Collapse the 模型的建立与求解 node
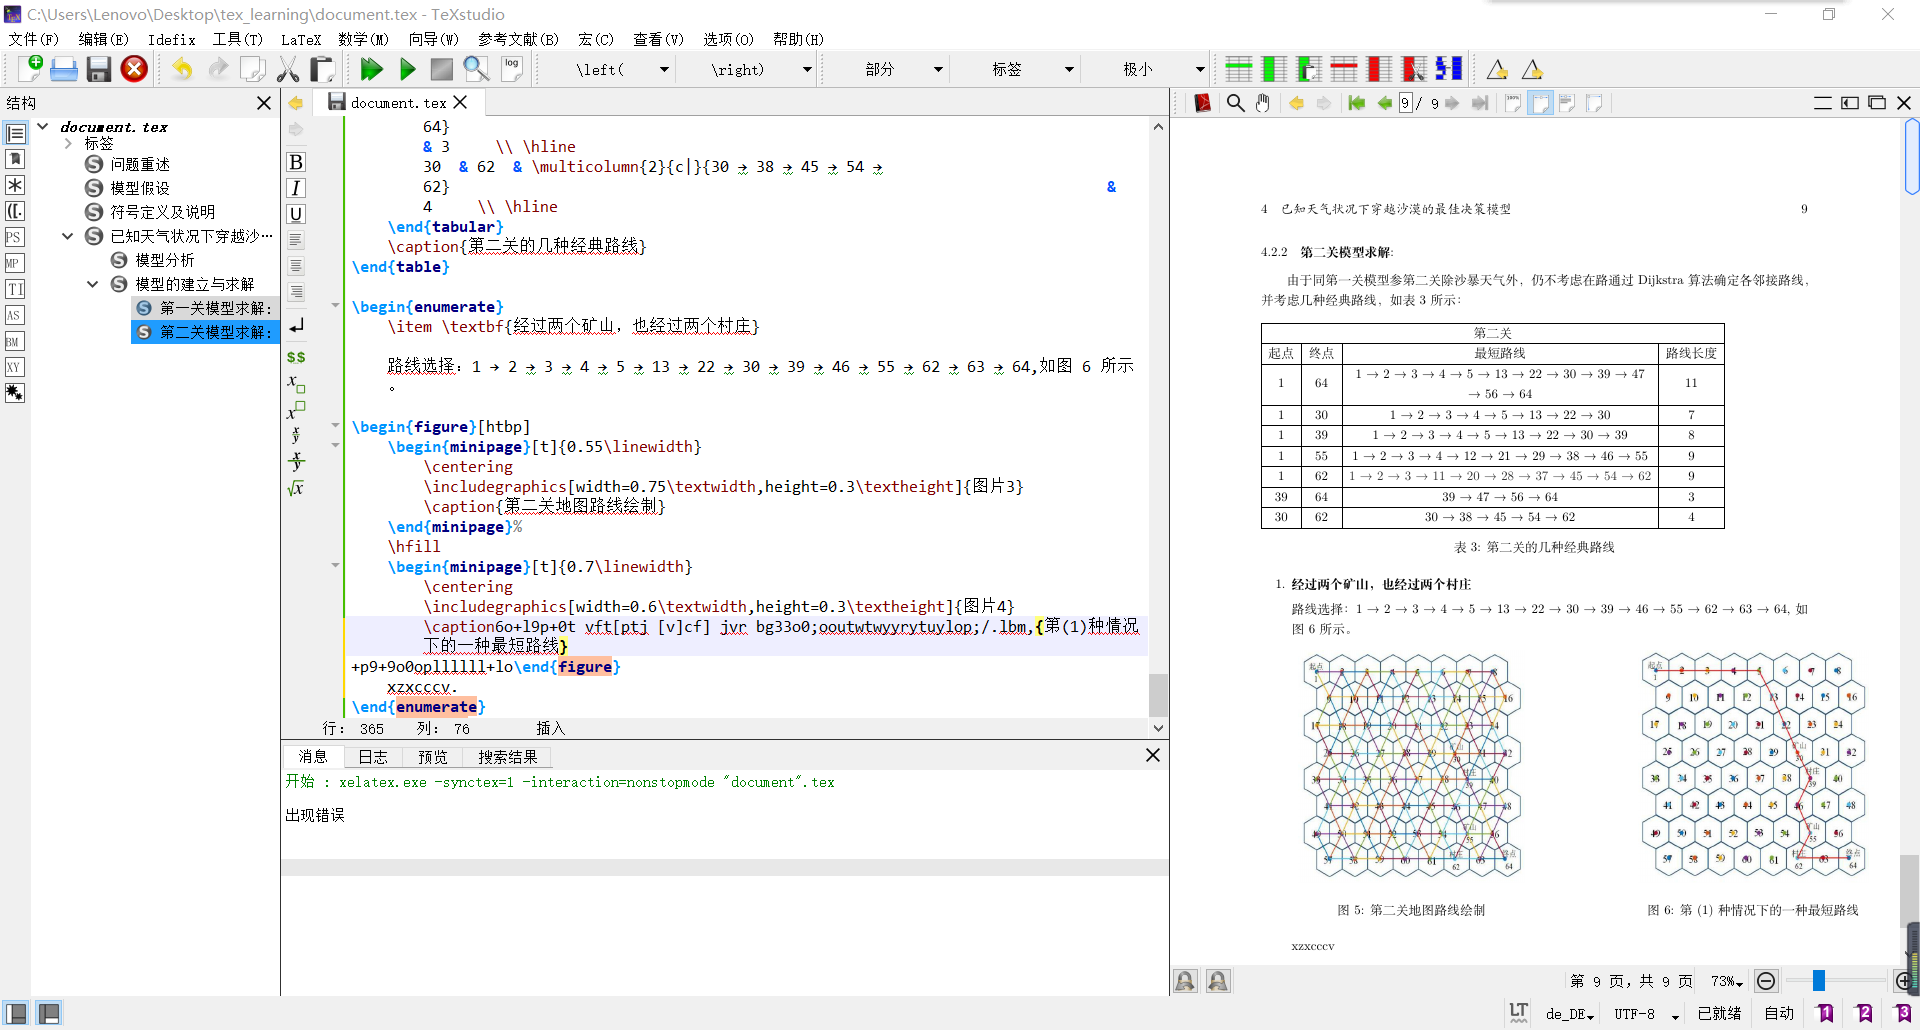The height and width of the screenshot is (1030, 1920). [93, 284]
